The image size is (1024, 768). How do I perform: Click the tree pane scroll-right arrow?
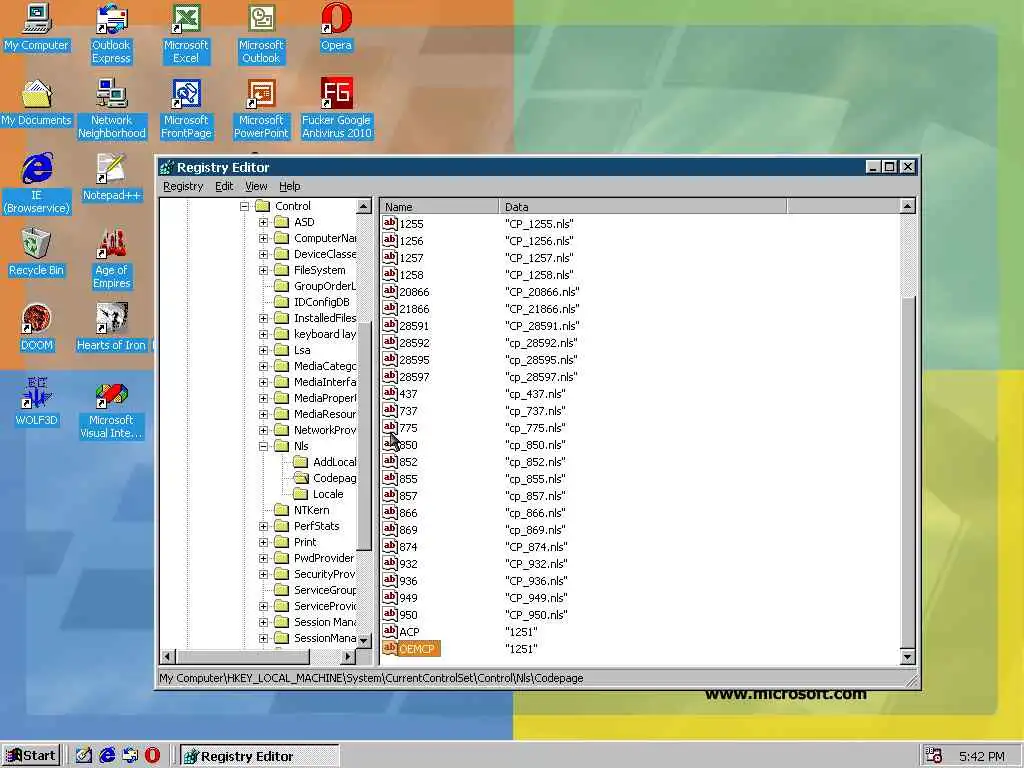click(x=348, y=656)
